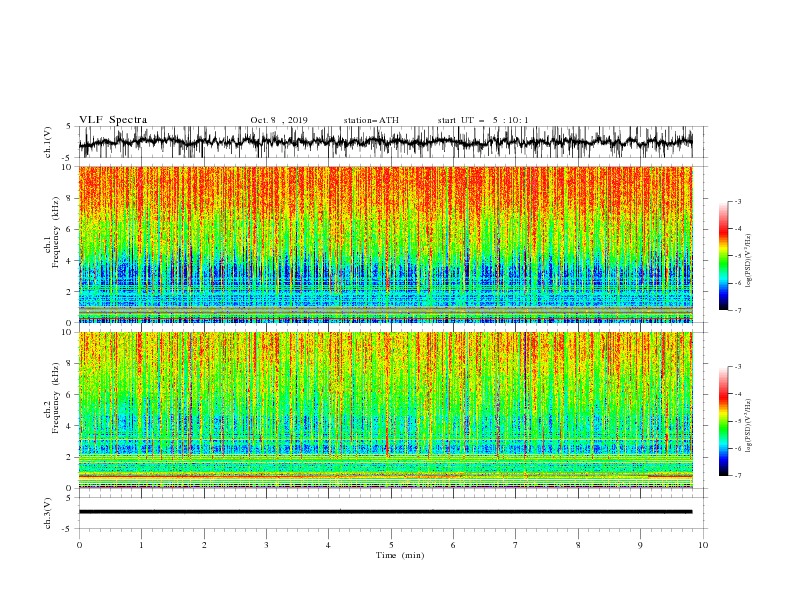This screenshot has height=612, width=792.
Task: Click the "ch.3(V)" axis label
Action: pos(48,513)
